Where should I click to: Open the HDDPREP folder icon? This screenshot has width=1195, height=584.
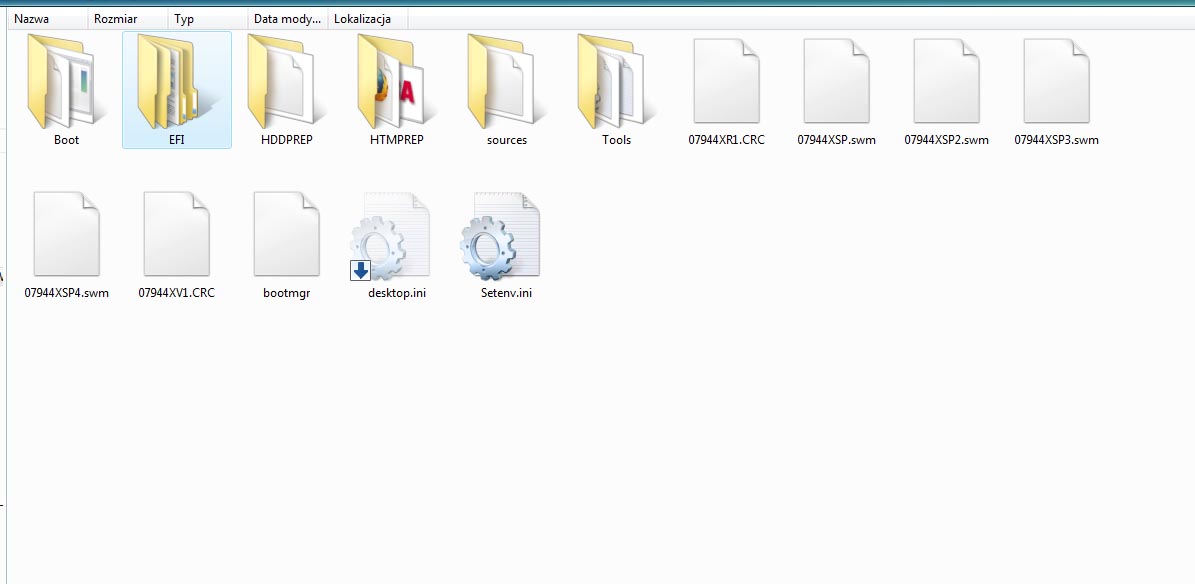click(286, 82)
